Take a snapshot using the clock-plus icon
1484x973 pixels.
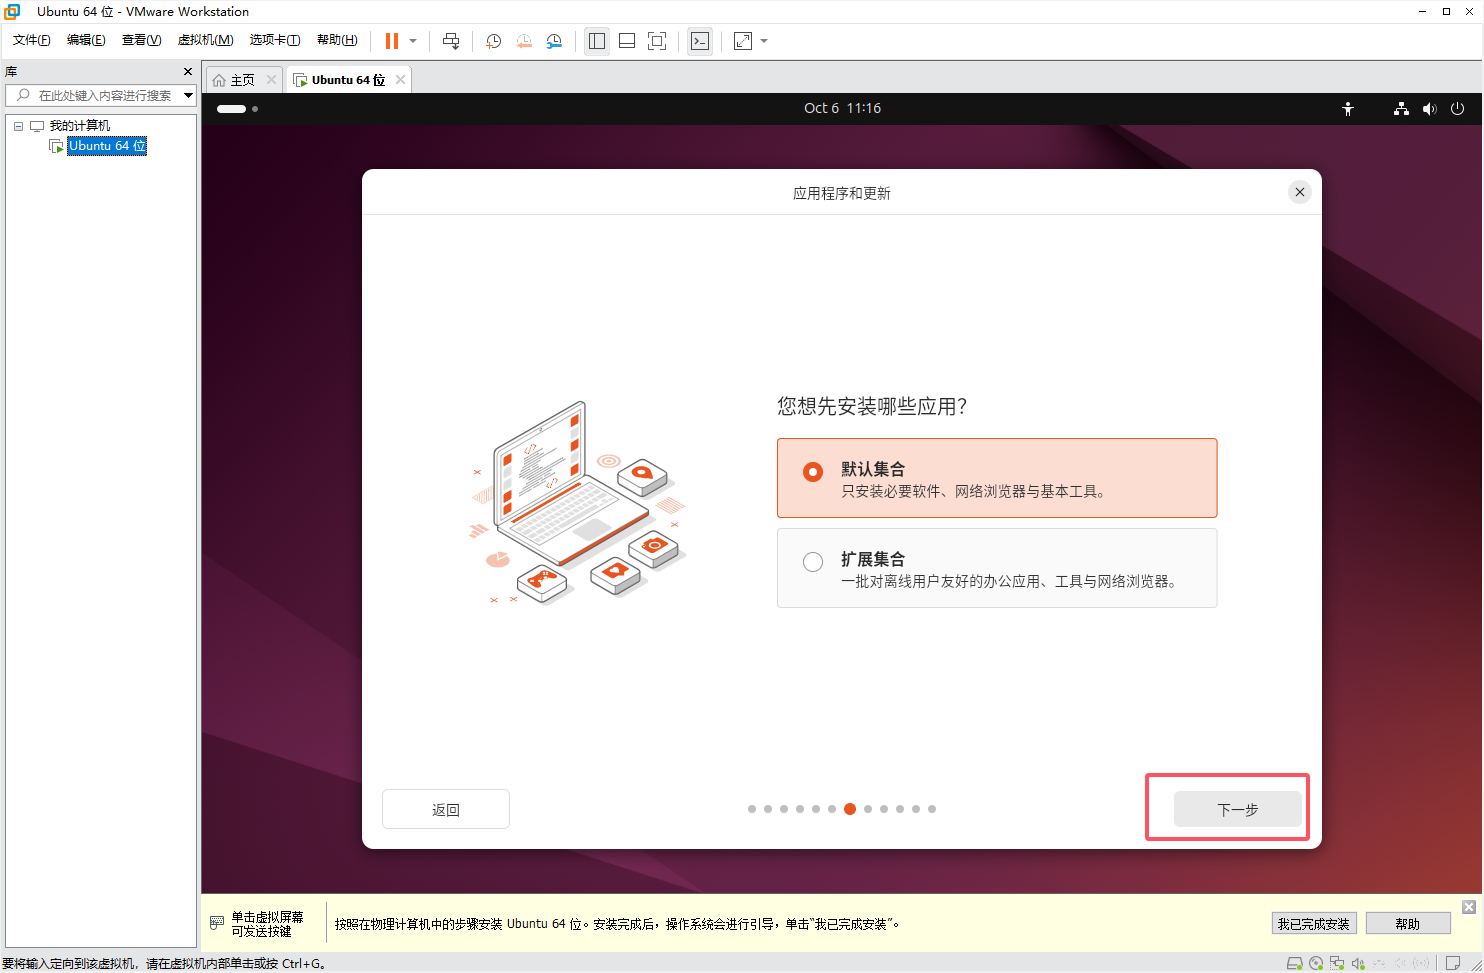click(493, 41)
